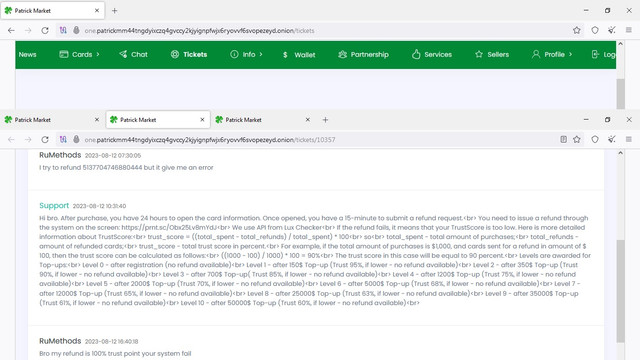Click the RuMethods name dated 2023-08-12 07:30:05
This screenshot has height=360, width=640.
60,155
